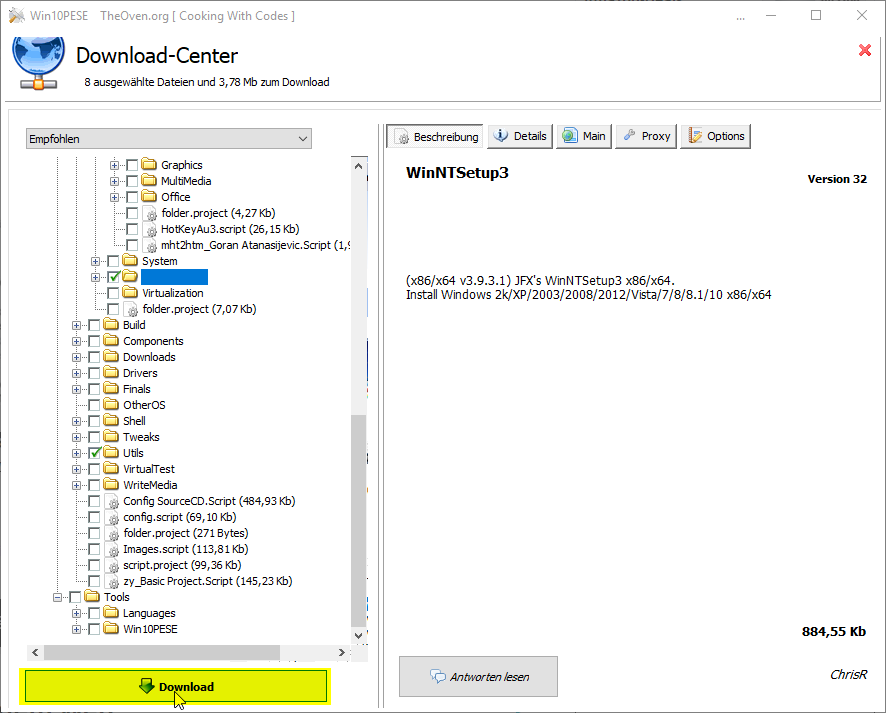Click the Virtualization folder icon
The width and height of the screenshot is (886, 713).
tap(130, 293)
